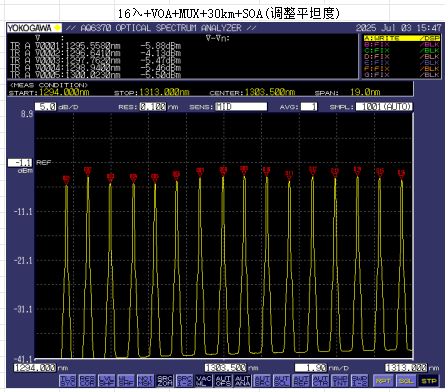Select trace C:FIX /BLK row
The height and width of the screenshot is (392, 445).
point(402,50)
